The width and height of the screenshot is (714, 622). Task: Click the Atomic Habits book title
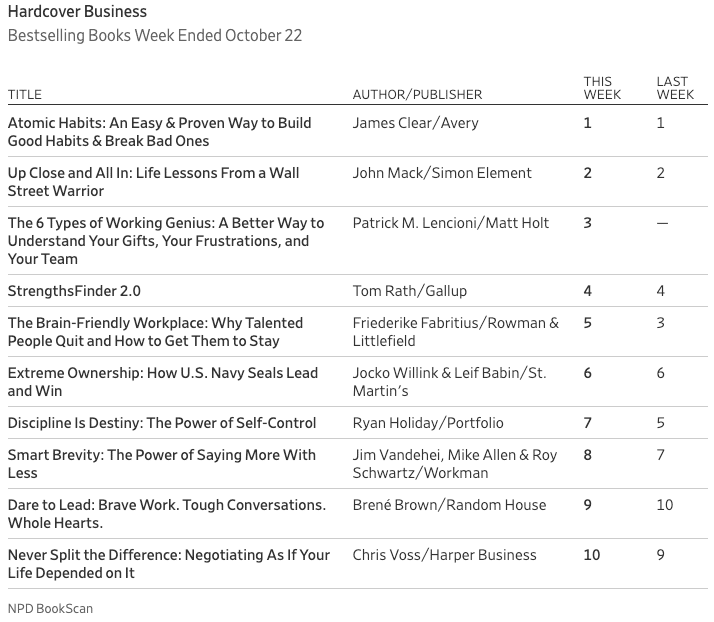pyautogui.click(x=159, y=132)
